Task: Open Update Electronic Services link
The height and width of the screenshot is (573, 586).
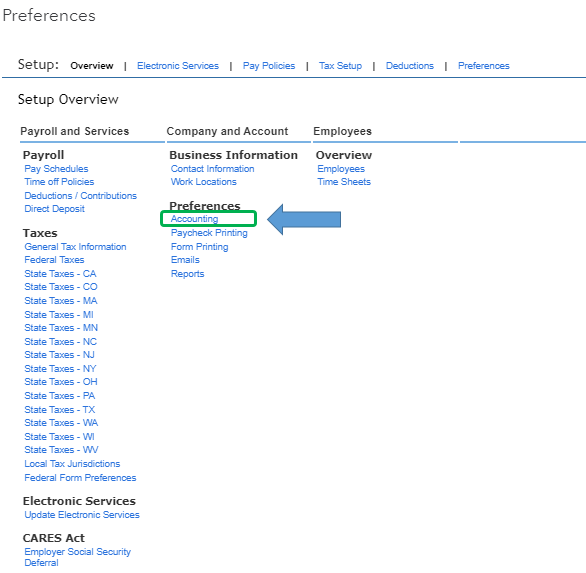Action: [82, 515]
